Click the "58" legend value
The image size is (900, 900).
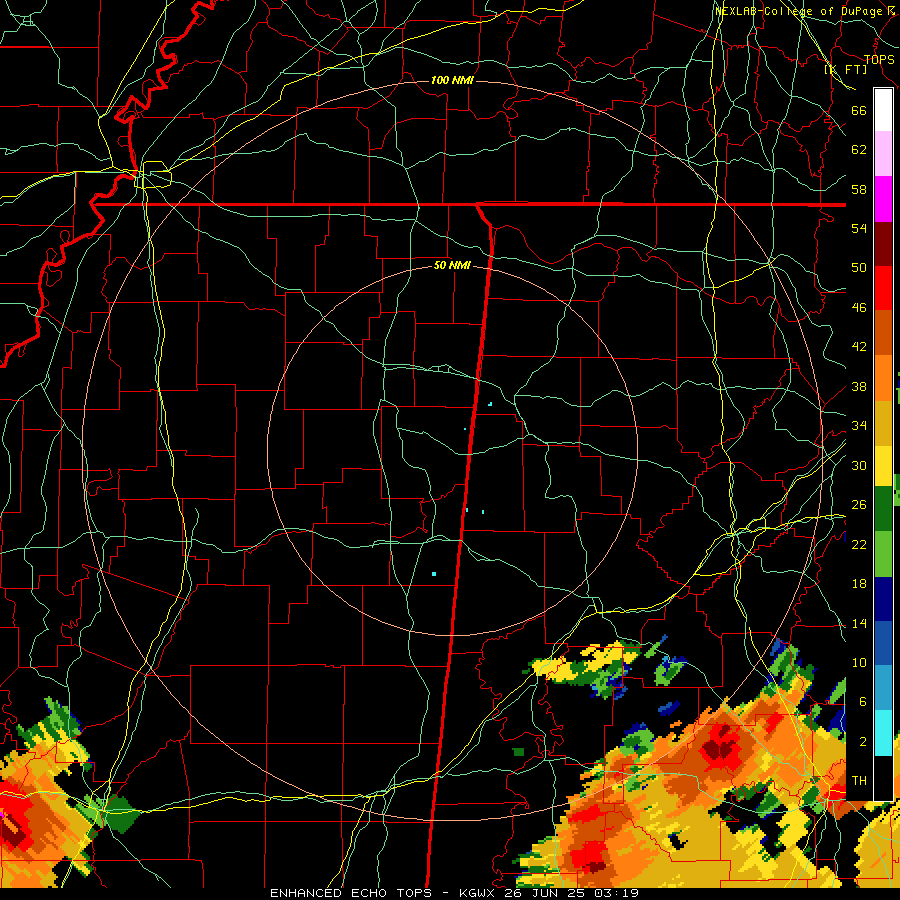tap(859, 189)
